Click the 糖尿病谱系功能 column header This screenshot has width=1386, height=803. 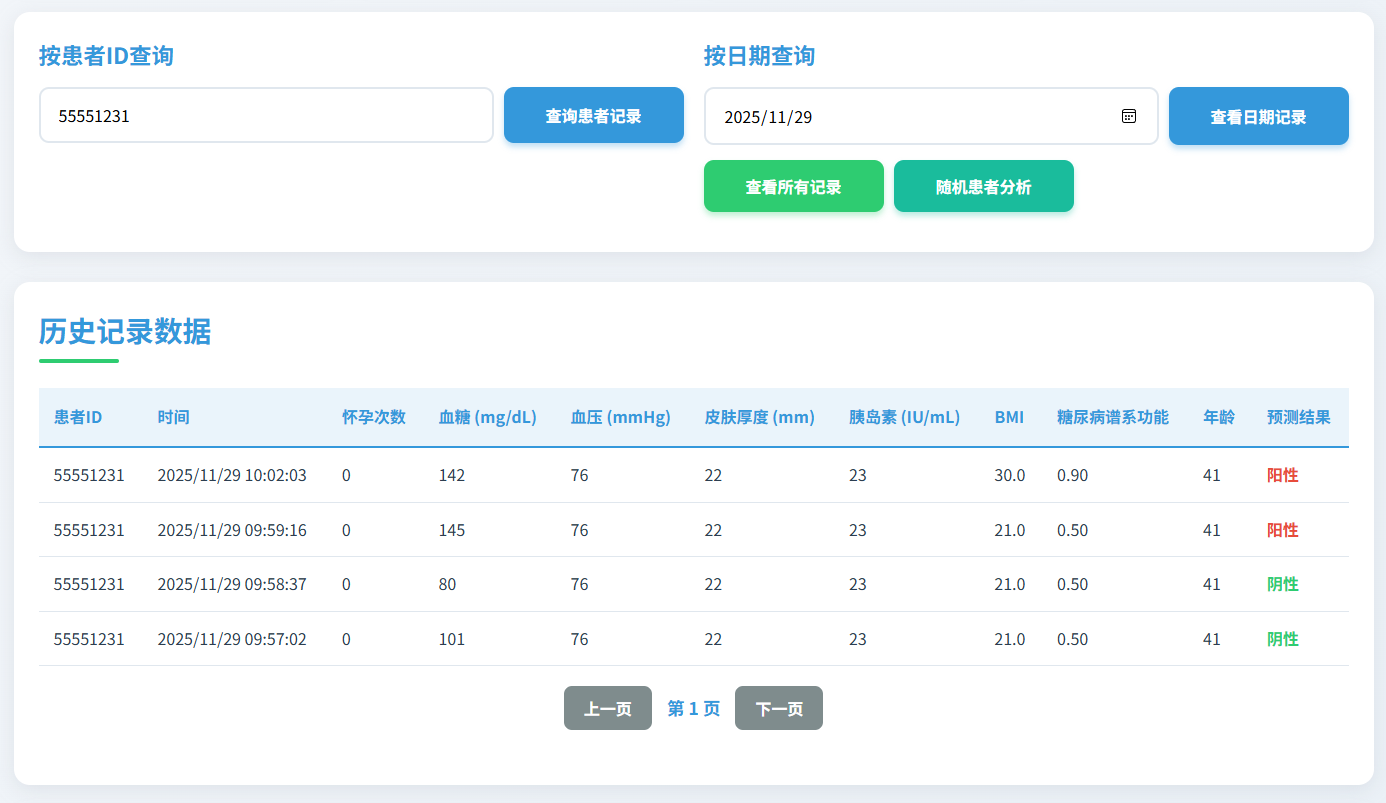coord(1113,417)
